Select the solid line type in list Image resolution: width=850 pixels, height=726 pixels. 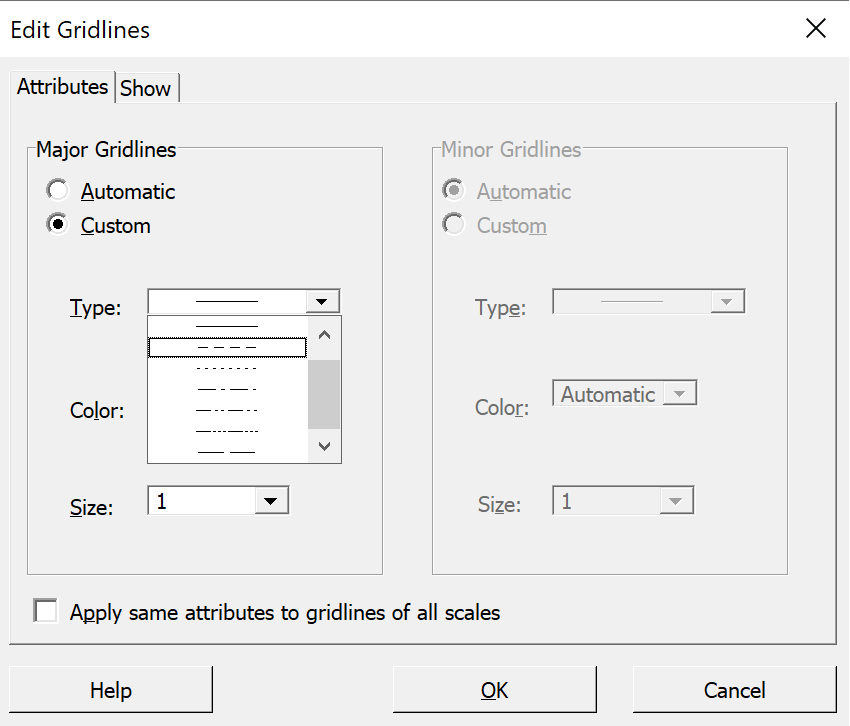coord(227,326)
